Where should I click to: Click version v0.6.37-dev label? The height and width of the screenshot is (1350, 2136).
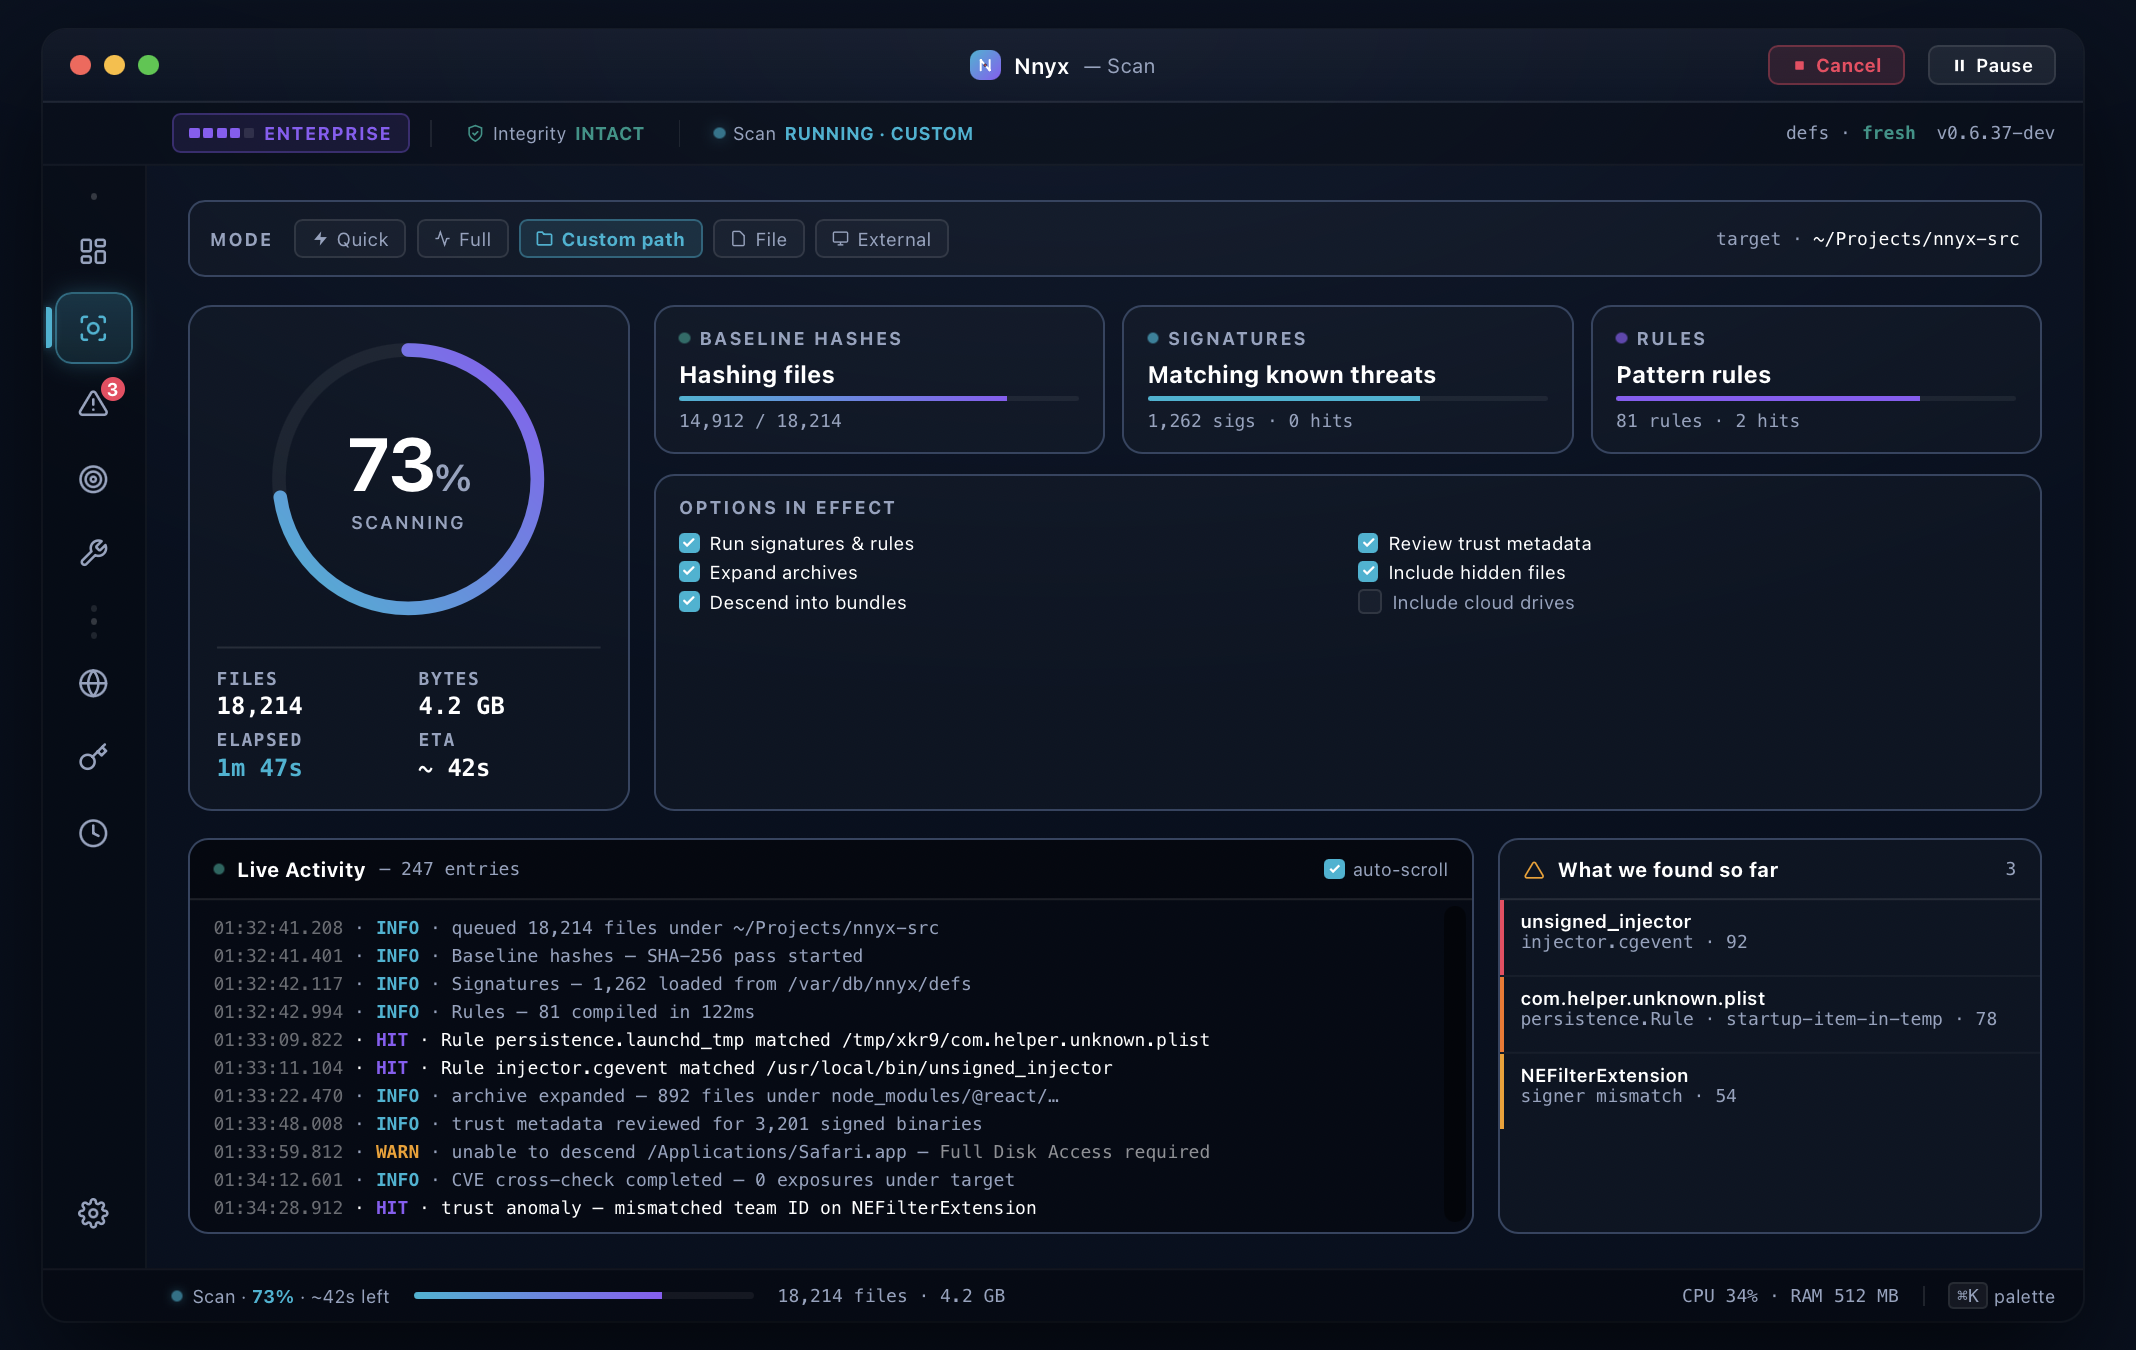click(x=1996, y=133)
